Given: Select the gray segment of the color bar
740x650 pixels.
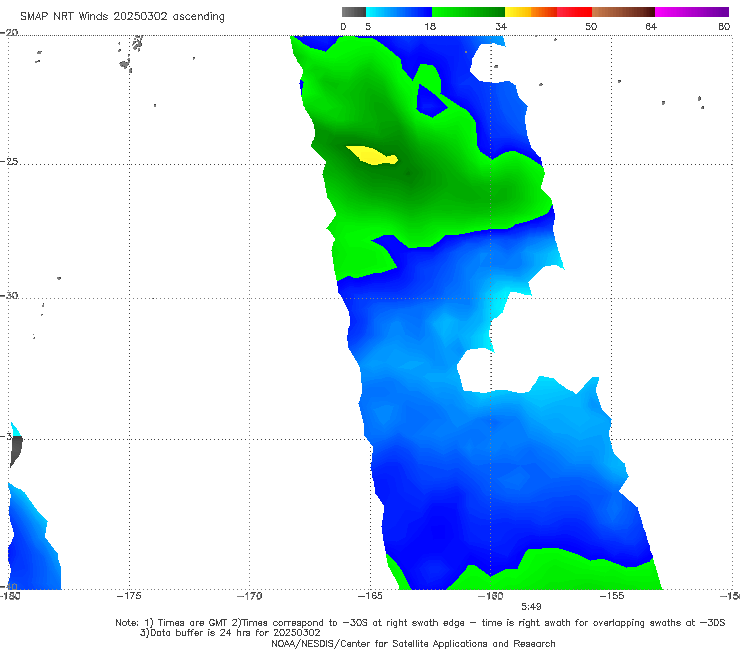Looking at the screenshot, I should tap(354, 12).
